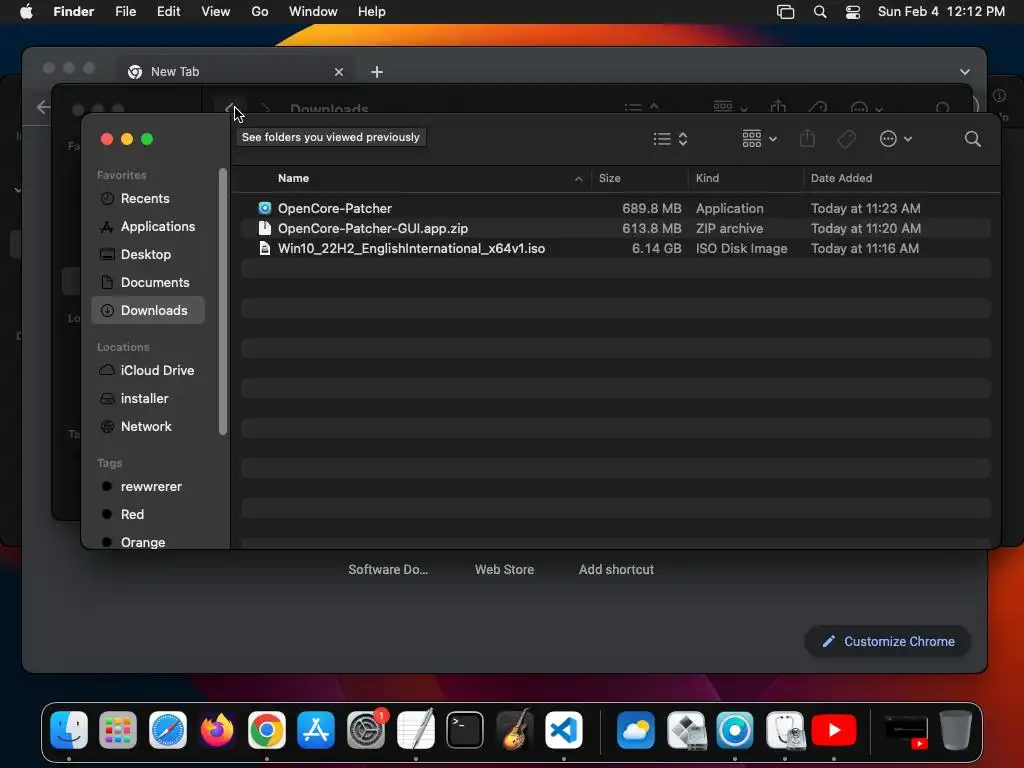Add a new tab in Chrome

[x=377, y=72]
